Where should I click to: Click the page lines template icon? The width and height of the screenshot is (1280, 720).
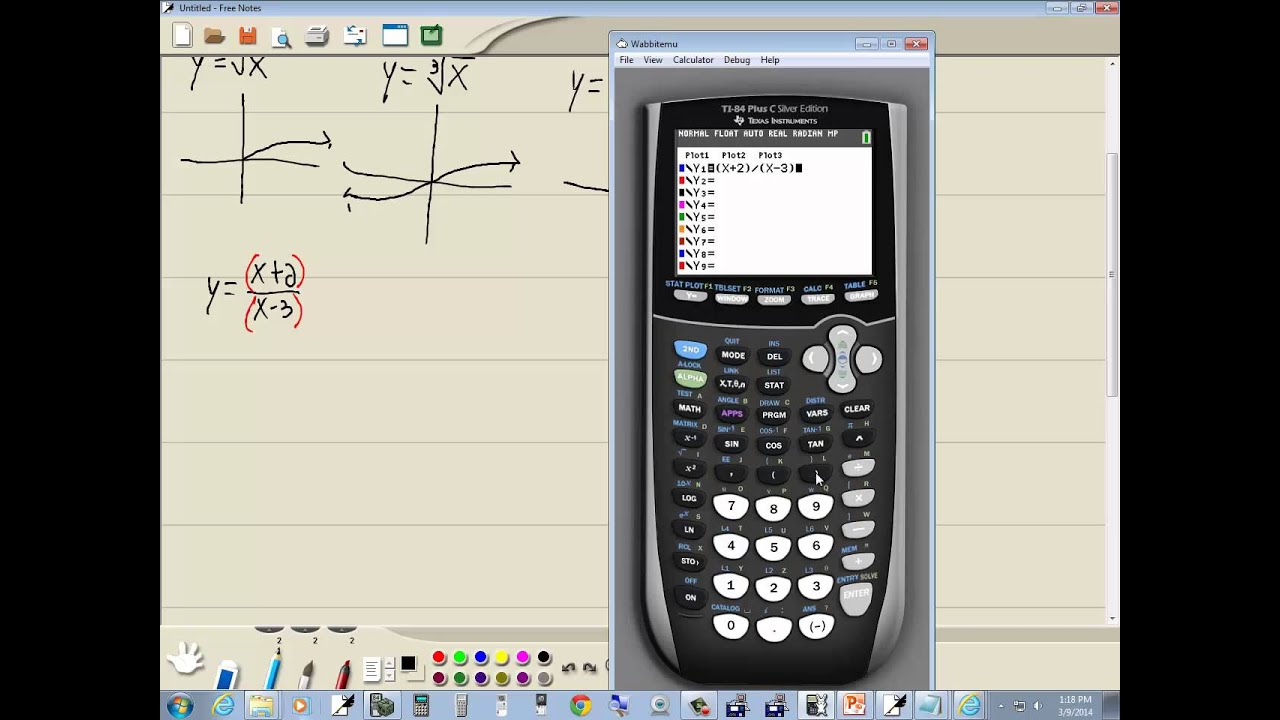[x=371, y=669]
